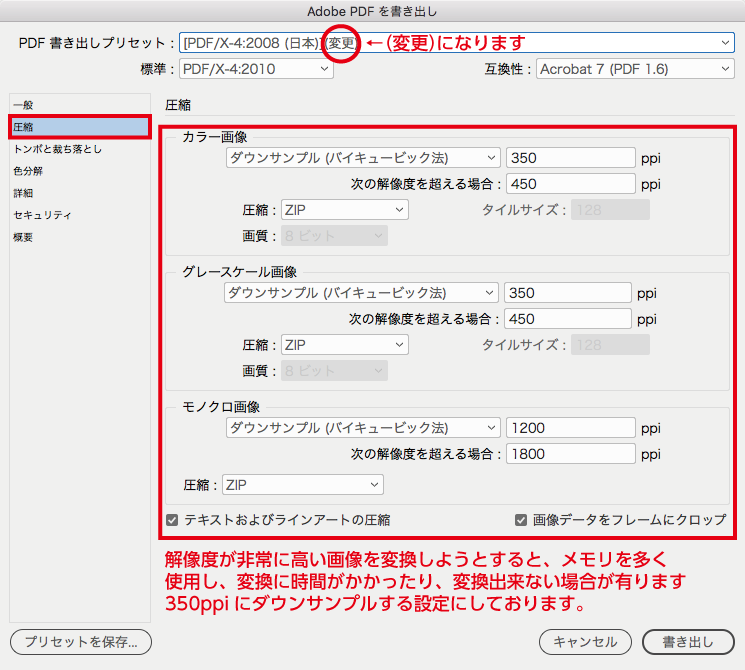Click カラー画像 タイルサイズ 128 field
The height and width of the screenshot is (670, 745).
611,210
